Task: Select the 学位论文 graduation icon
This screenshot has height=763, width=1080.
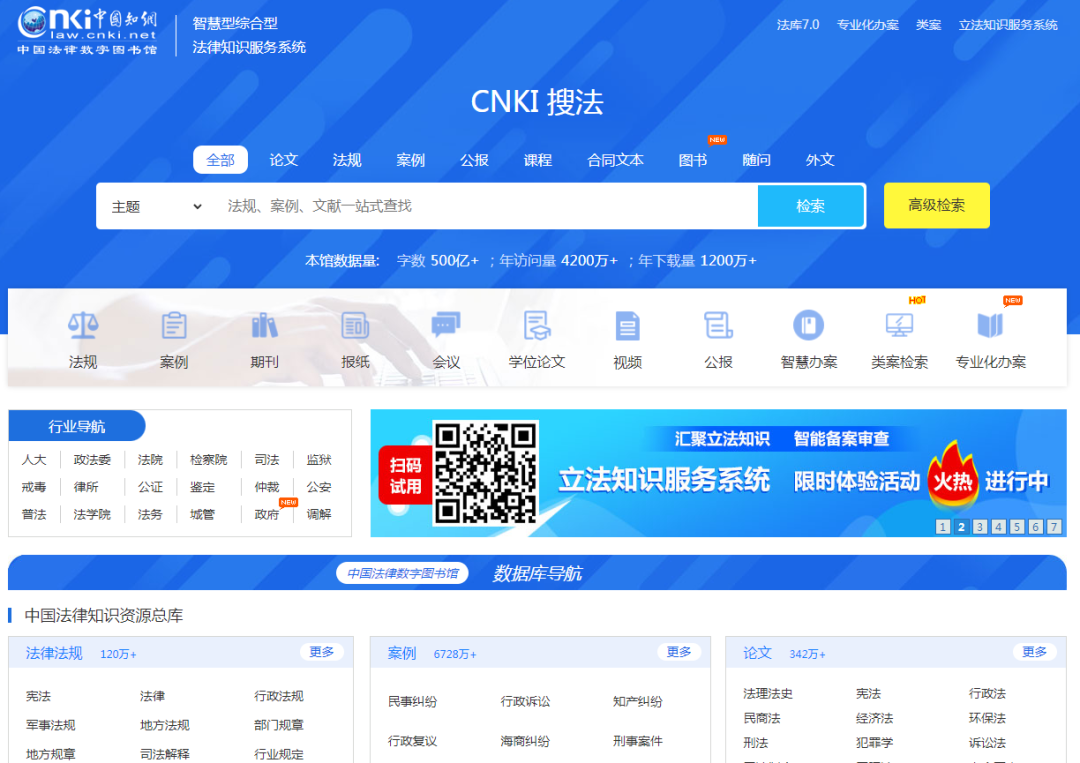Action: [537, 325]
